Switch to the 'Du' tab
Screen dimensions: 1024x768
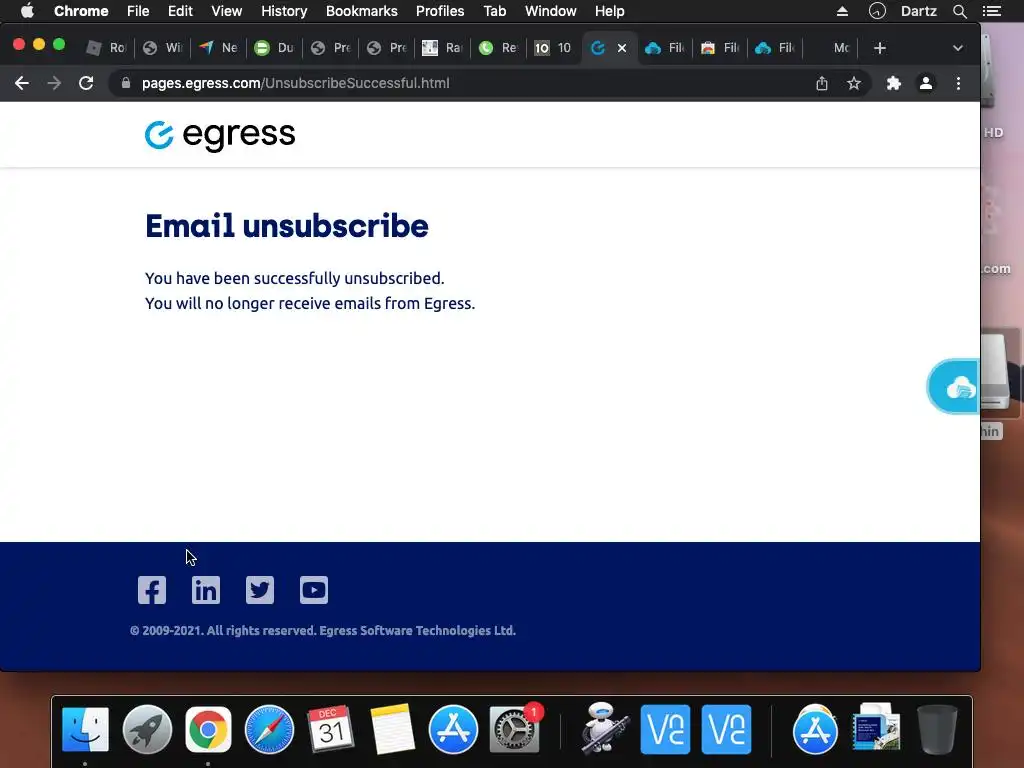(x=274, y=48)
